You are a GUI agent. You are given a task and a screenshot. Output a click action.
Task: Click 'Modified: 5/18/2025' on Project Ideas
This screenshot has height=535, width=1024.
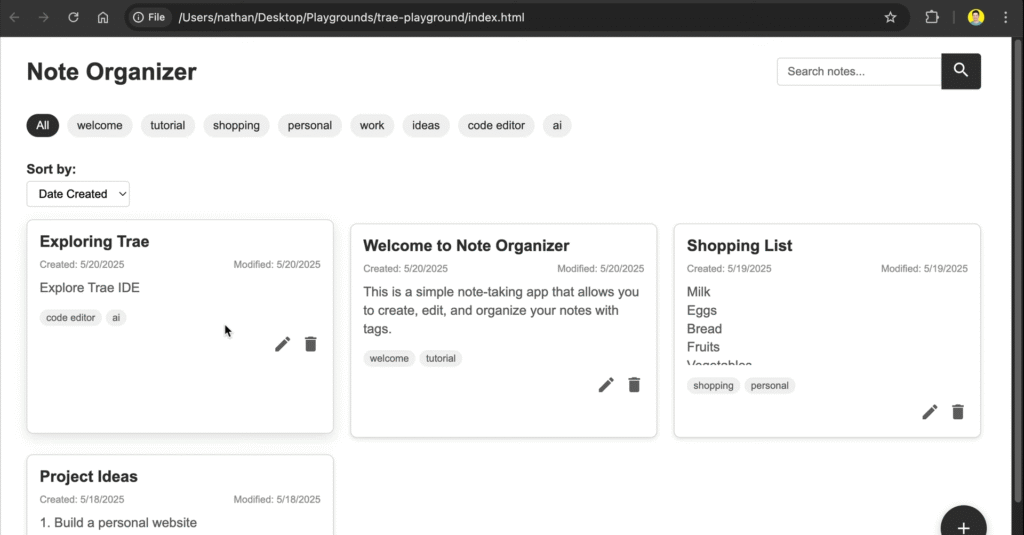tap(277, 499)
